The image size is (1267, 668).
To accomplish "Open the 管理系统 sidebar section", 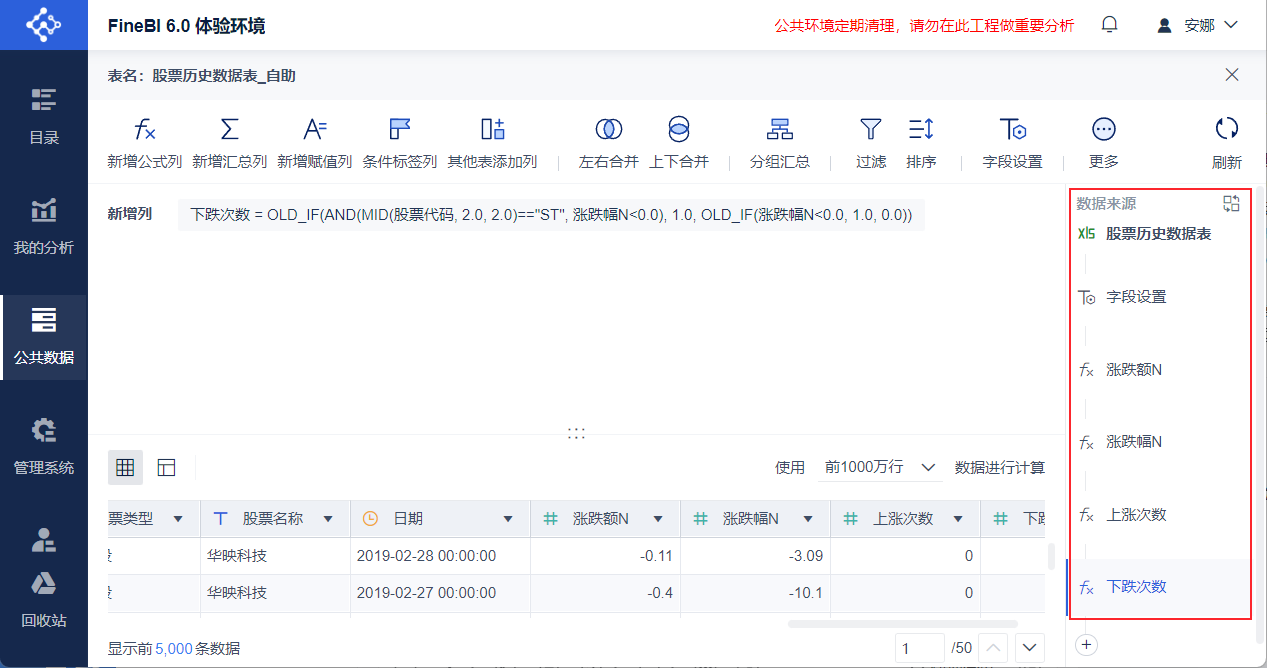I will click(x=43, y=447).
